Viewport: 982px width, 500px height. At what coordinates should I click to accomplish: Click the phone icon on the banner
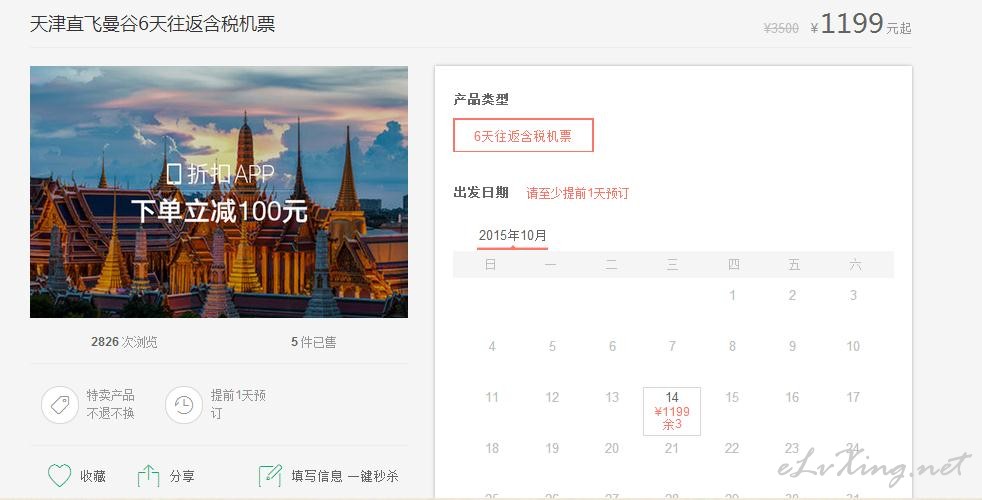pos(174,174)
